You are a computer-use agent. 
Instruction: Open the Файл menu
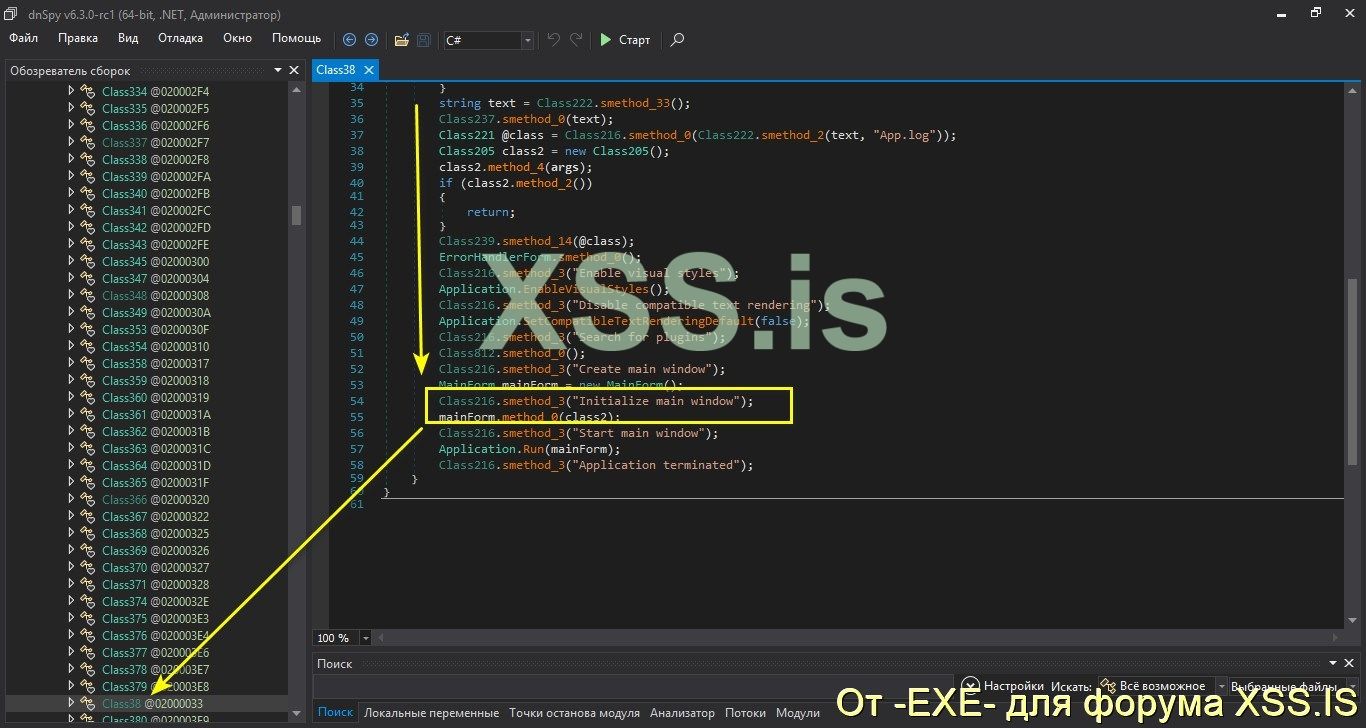click(23, 38)
